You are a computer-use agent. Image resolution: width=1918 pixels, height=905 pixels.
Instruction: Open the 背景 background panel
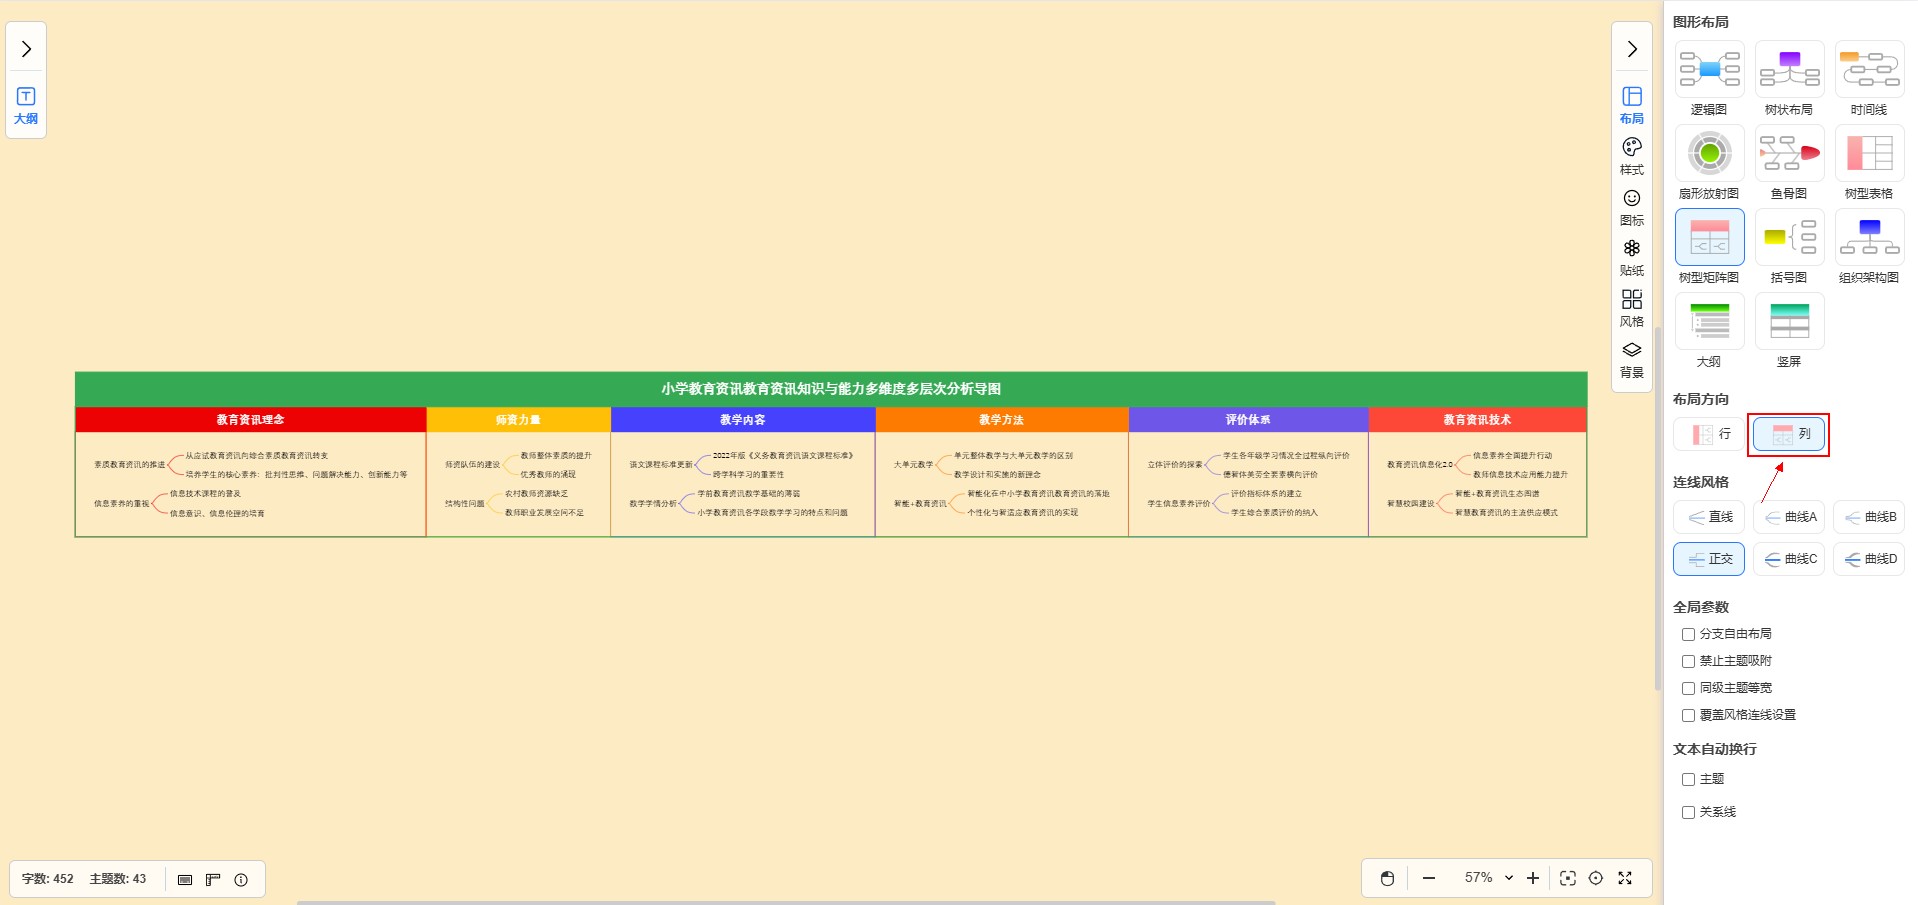[x=1631, y=359]
